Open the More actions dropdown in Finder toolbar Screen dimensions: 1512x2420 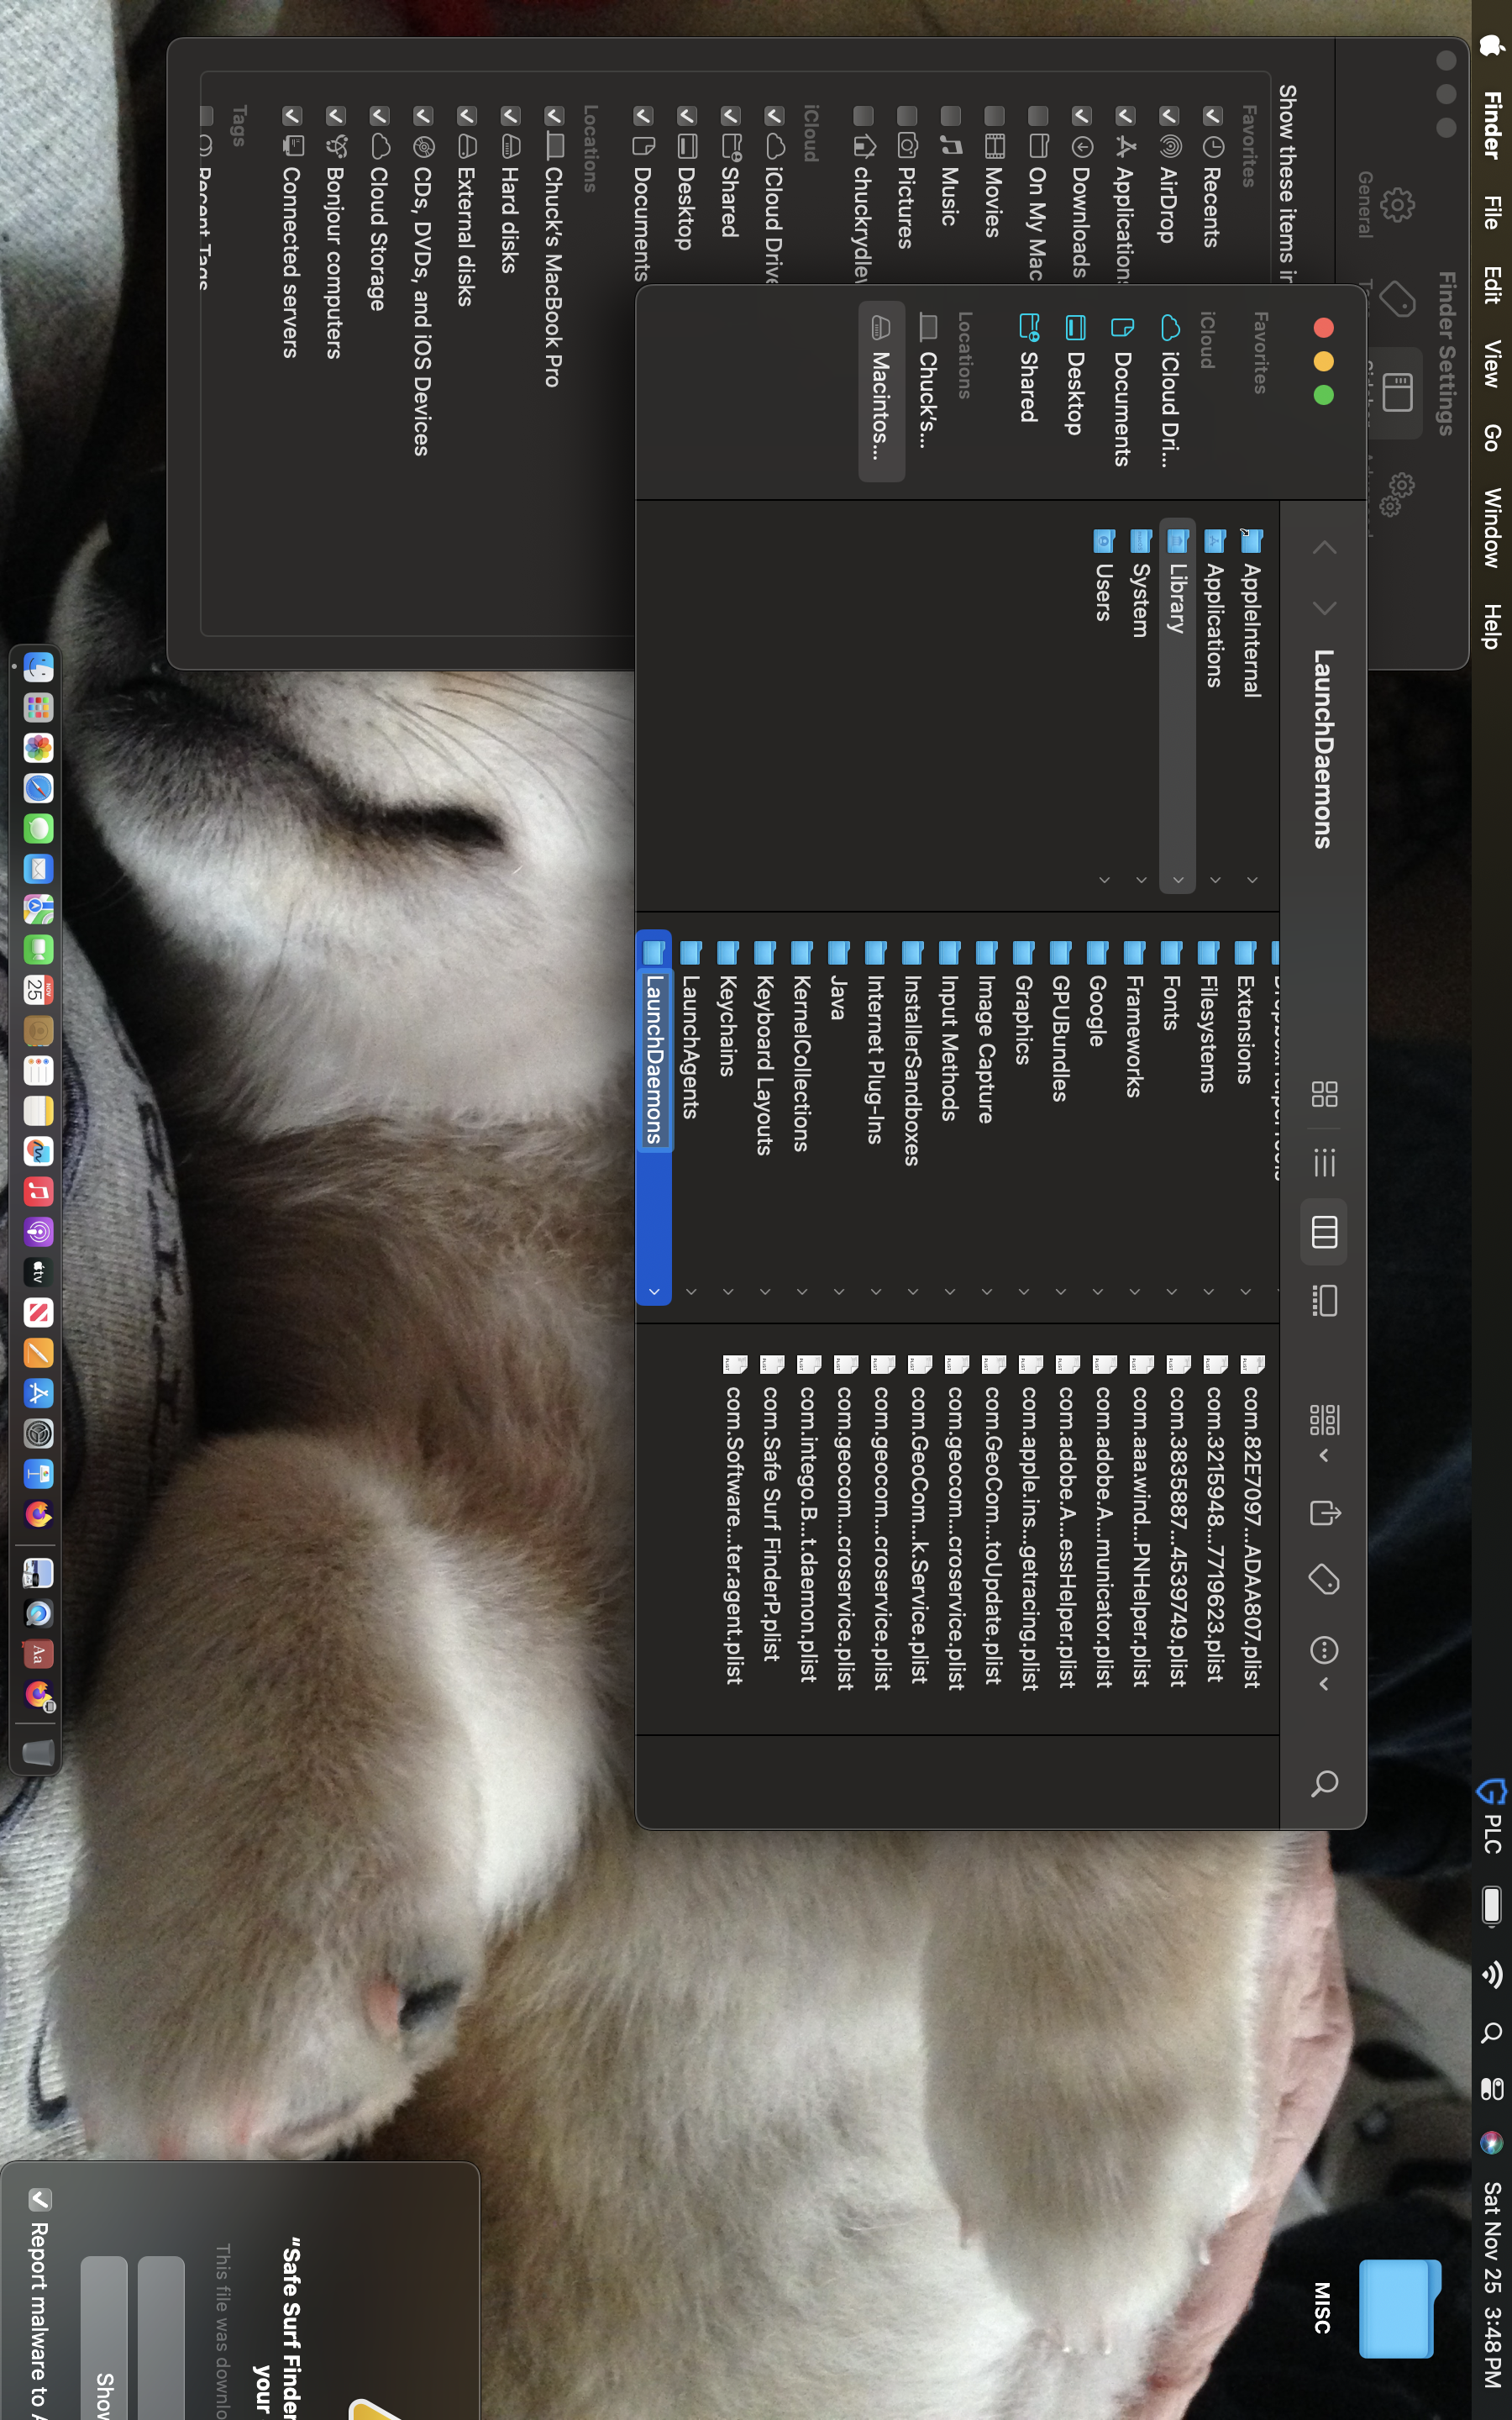(1324, 1661)
